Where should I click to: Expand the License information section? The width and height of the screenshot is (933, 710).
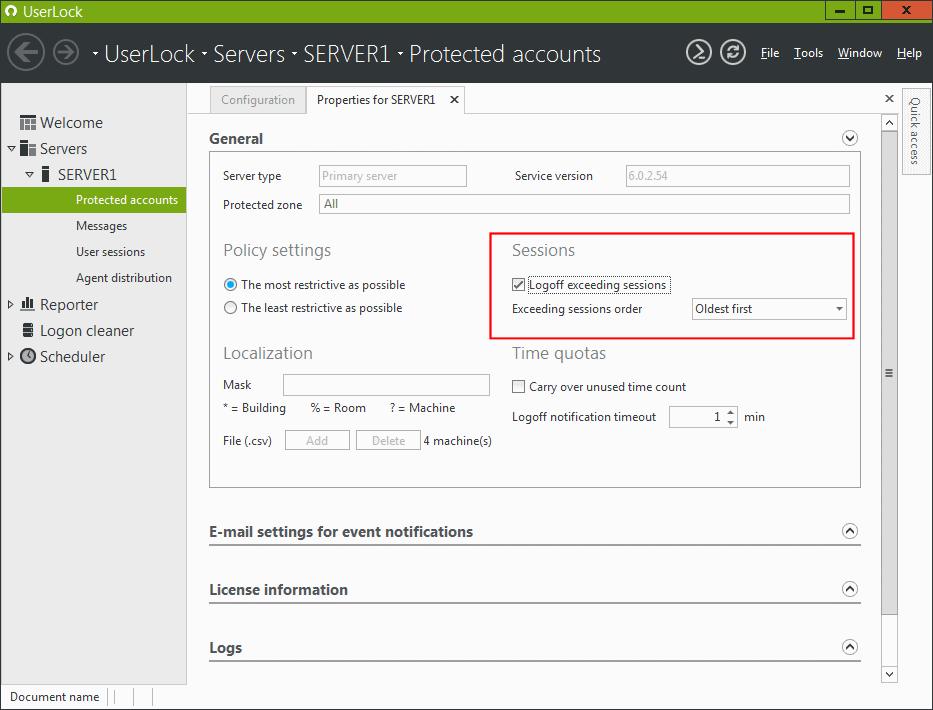[850, 589]
